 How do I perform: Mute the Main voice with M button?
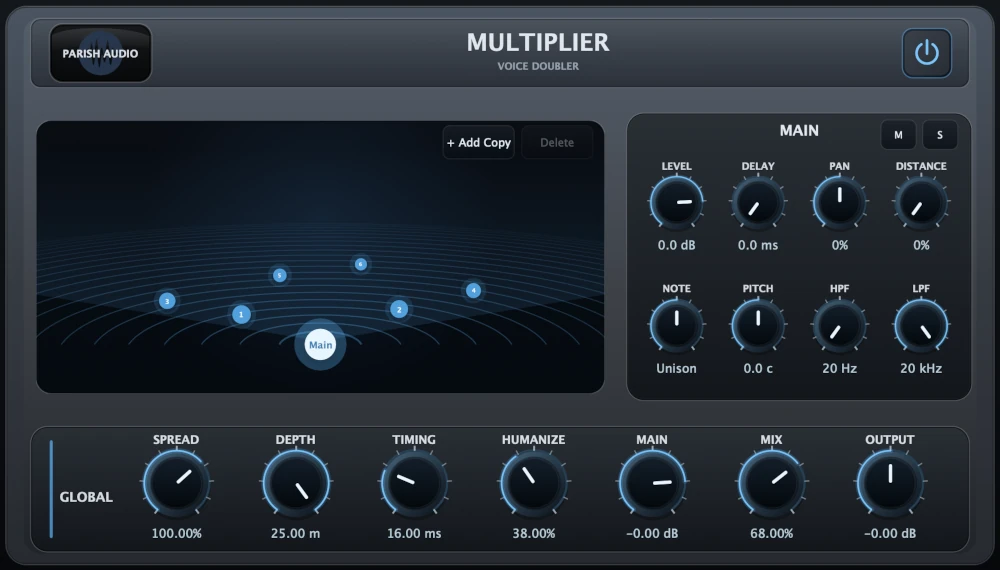click(x=898, y=135)
